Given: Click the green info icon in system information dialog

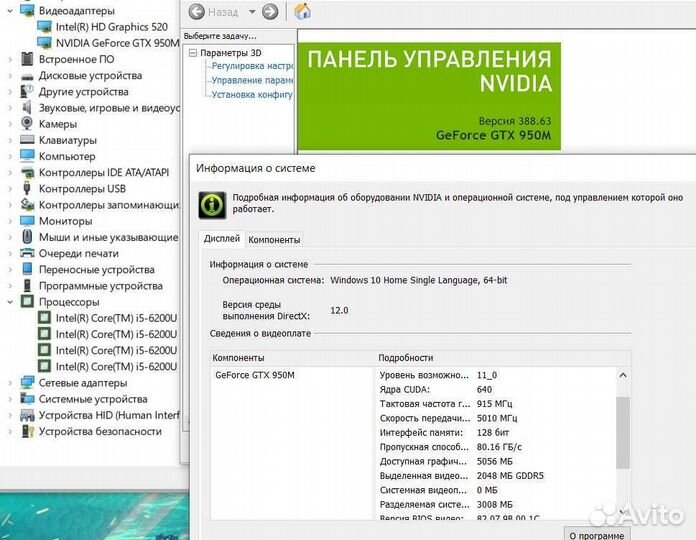Looking at the screenshot, I should click(212, 205).
